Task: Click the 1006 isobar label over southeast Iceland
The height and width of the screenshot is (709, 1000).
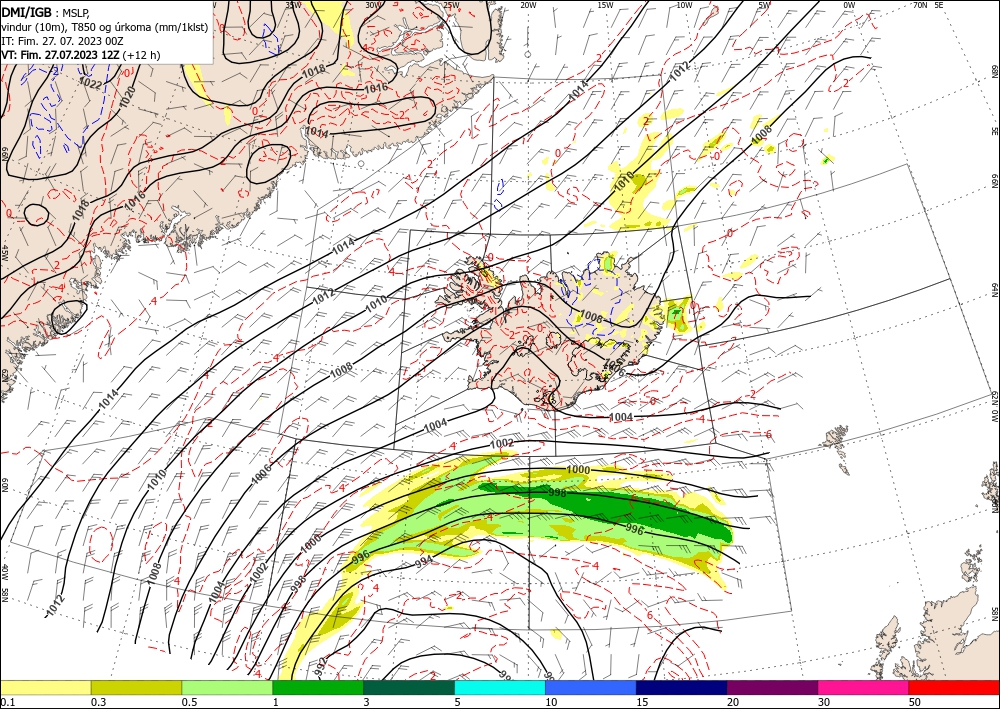Action: [614, 368]
